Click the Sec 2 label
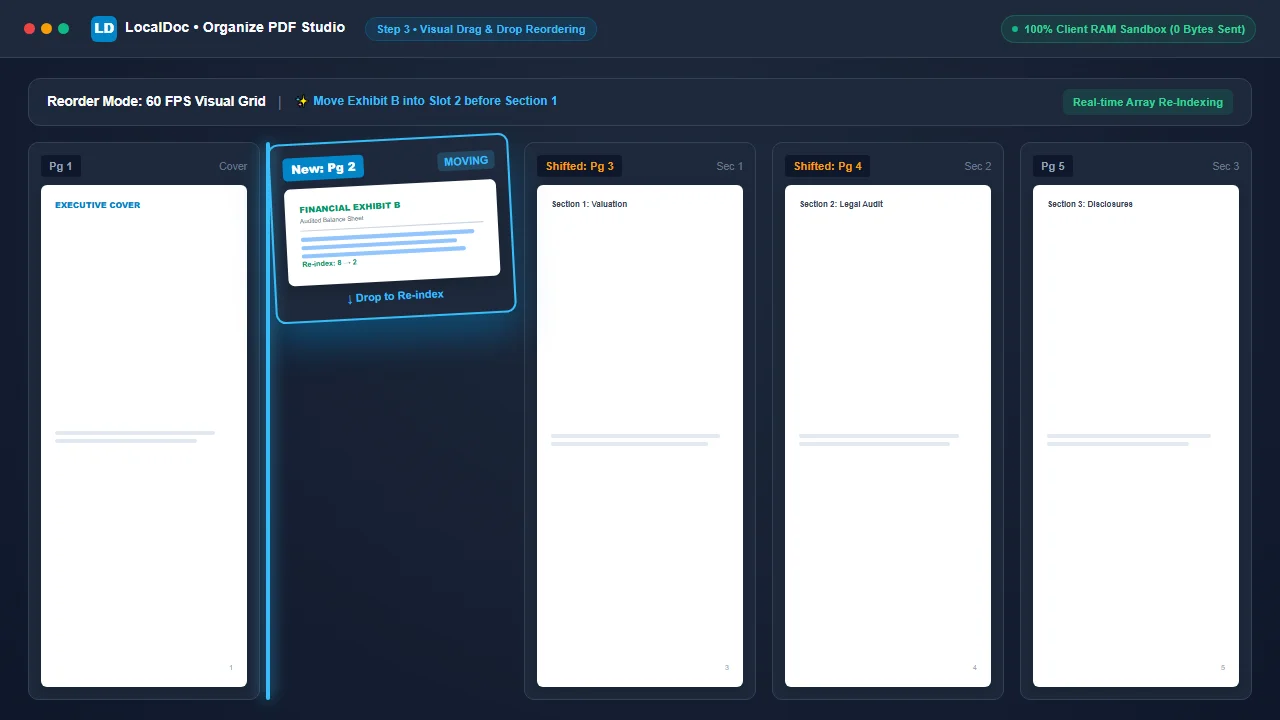The height and width of the screenshot is (720, 1280). pyautogui.click(x=978, y=166)
